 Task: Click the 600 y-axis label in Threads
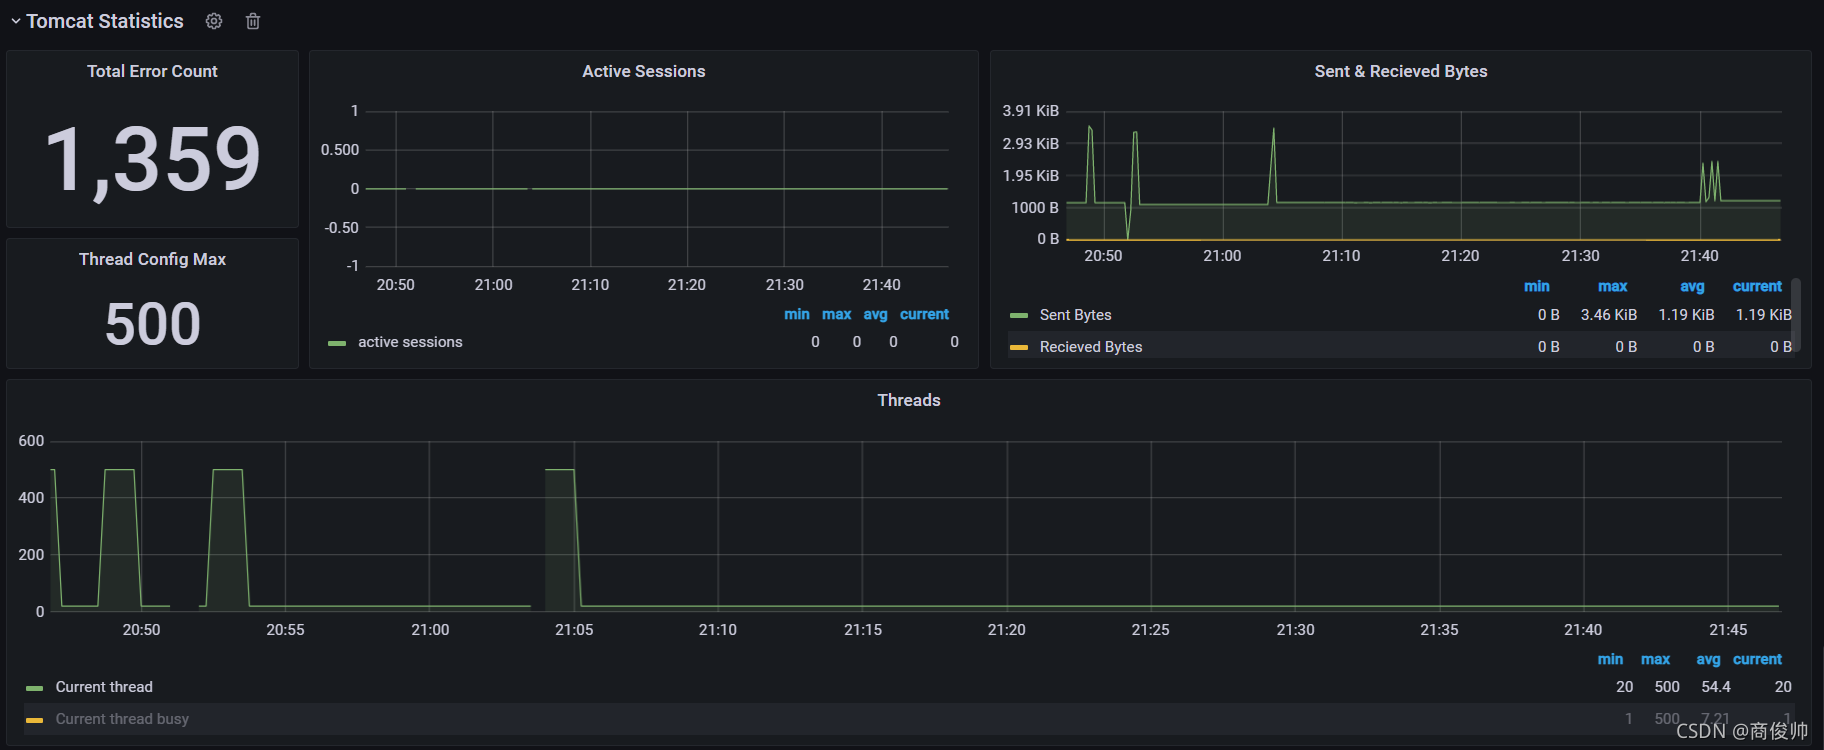point(31,441)
